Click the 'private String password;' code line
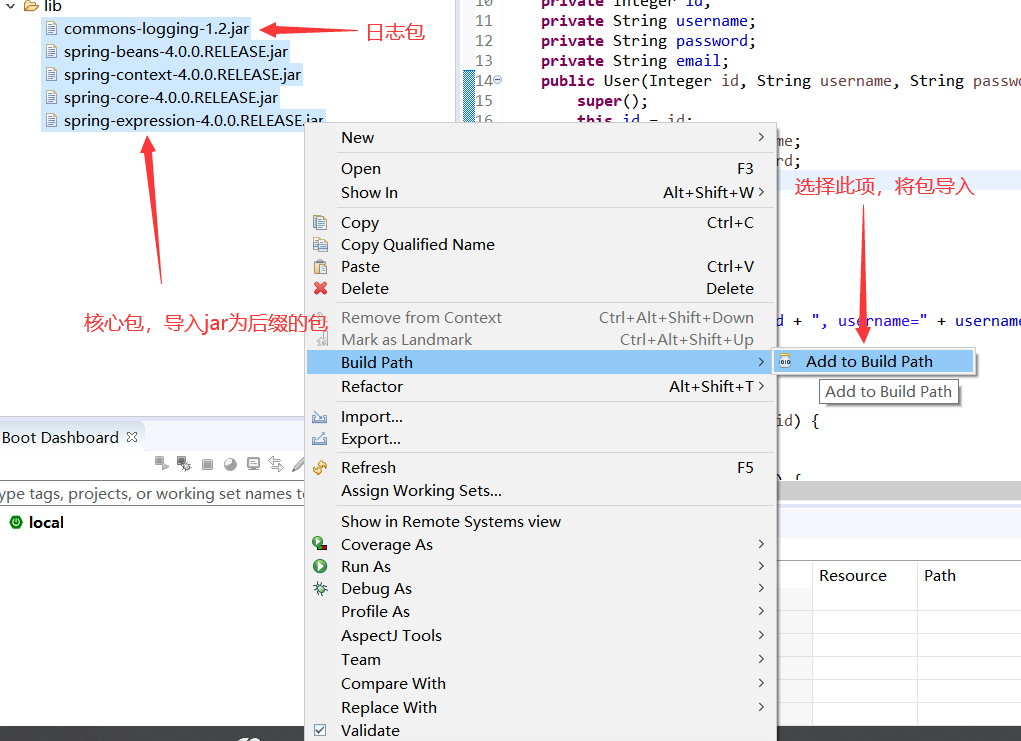The height and width of the screenshot is (741, 1021). point(649,41)
